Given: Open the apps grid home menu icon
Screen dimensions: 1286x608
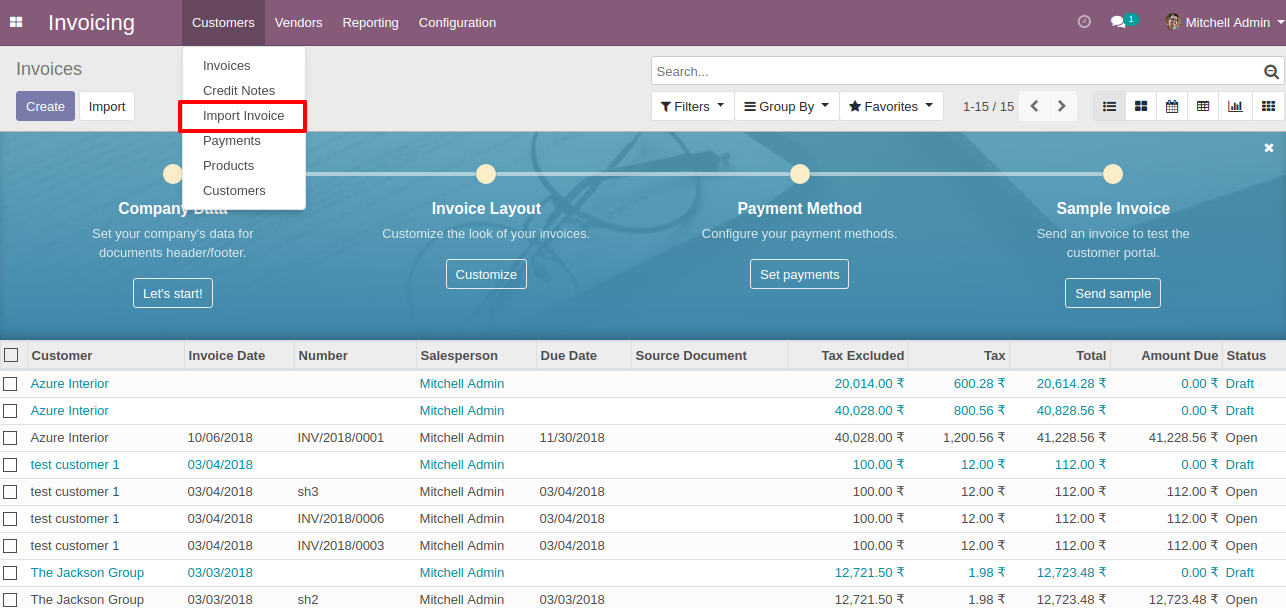Looking at the screenshot, I should (16, 22).
